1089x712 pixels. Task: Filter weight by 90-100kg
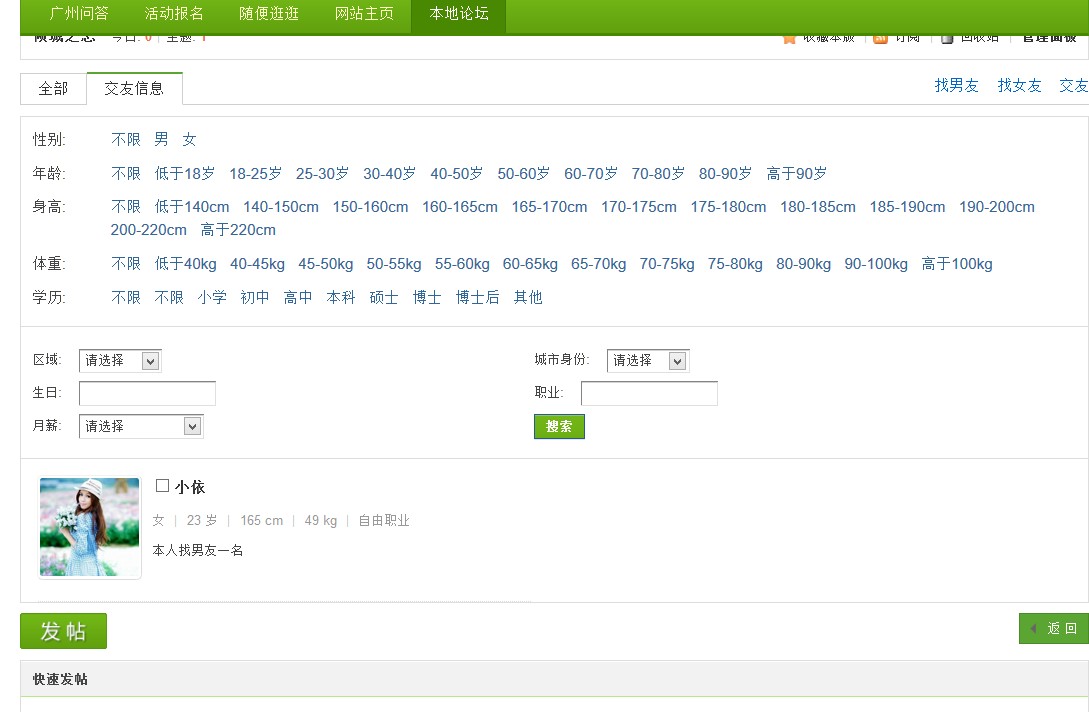pos(876,264)
